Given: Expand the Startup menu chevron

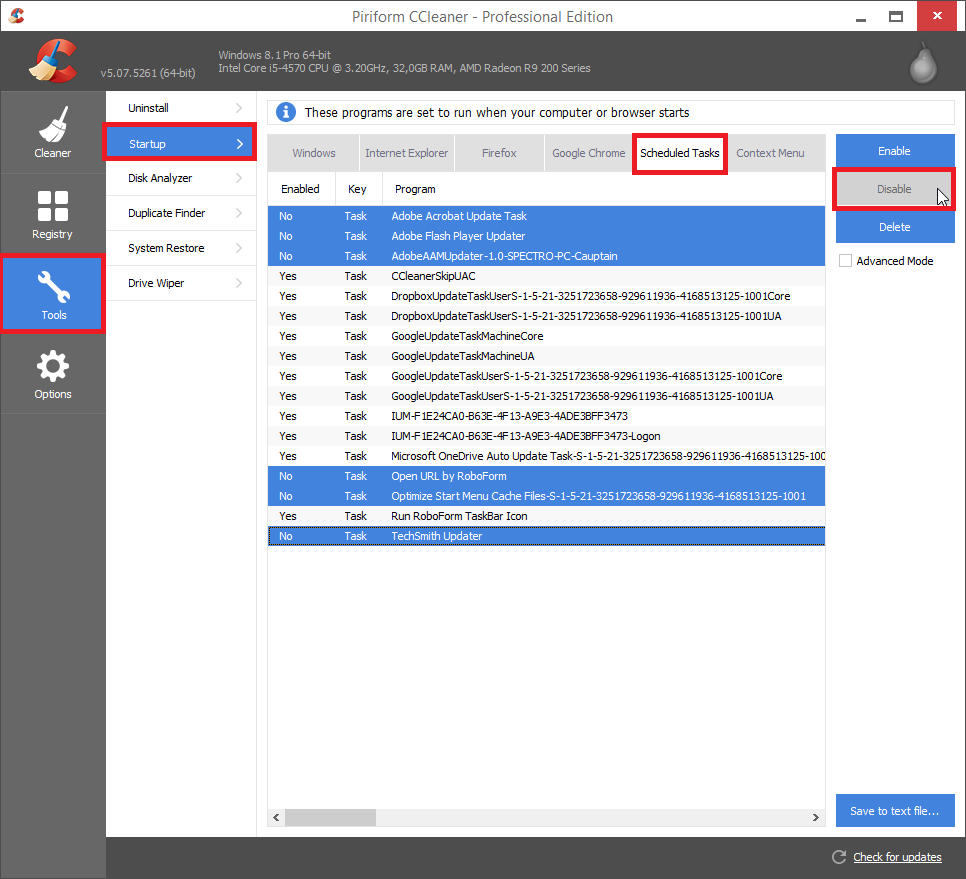Looking at the screenshot, I should coord(240,144).
